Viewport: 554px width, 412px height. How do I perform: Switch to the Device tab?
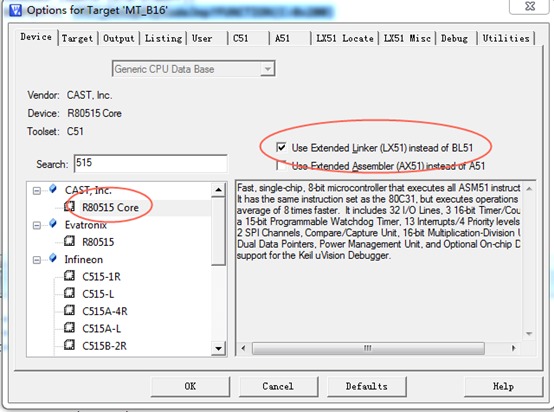point(36,37)
